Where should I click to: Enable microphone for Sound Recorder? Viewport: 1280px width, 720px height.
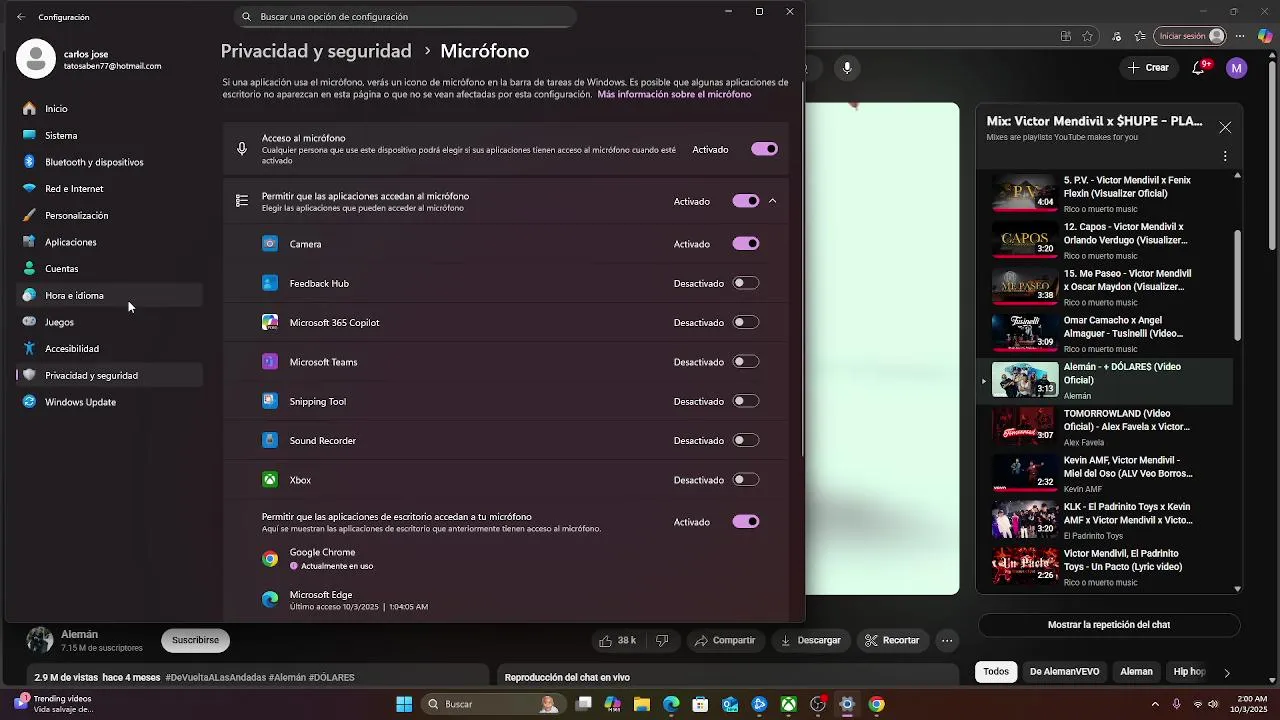click(x=746, y=440)
